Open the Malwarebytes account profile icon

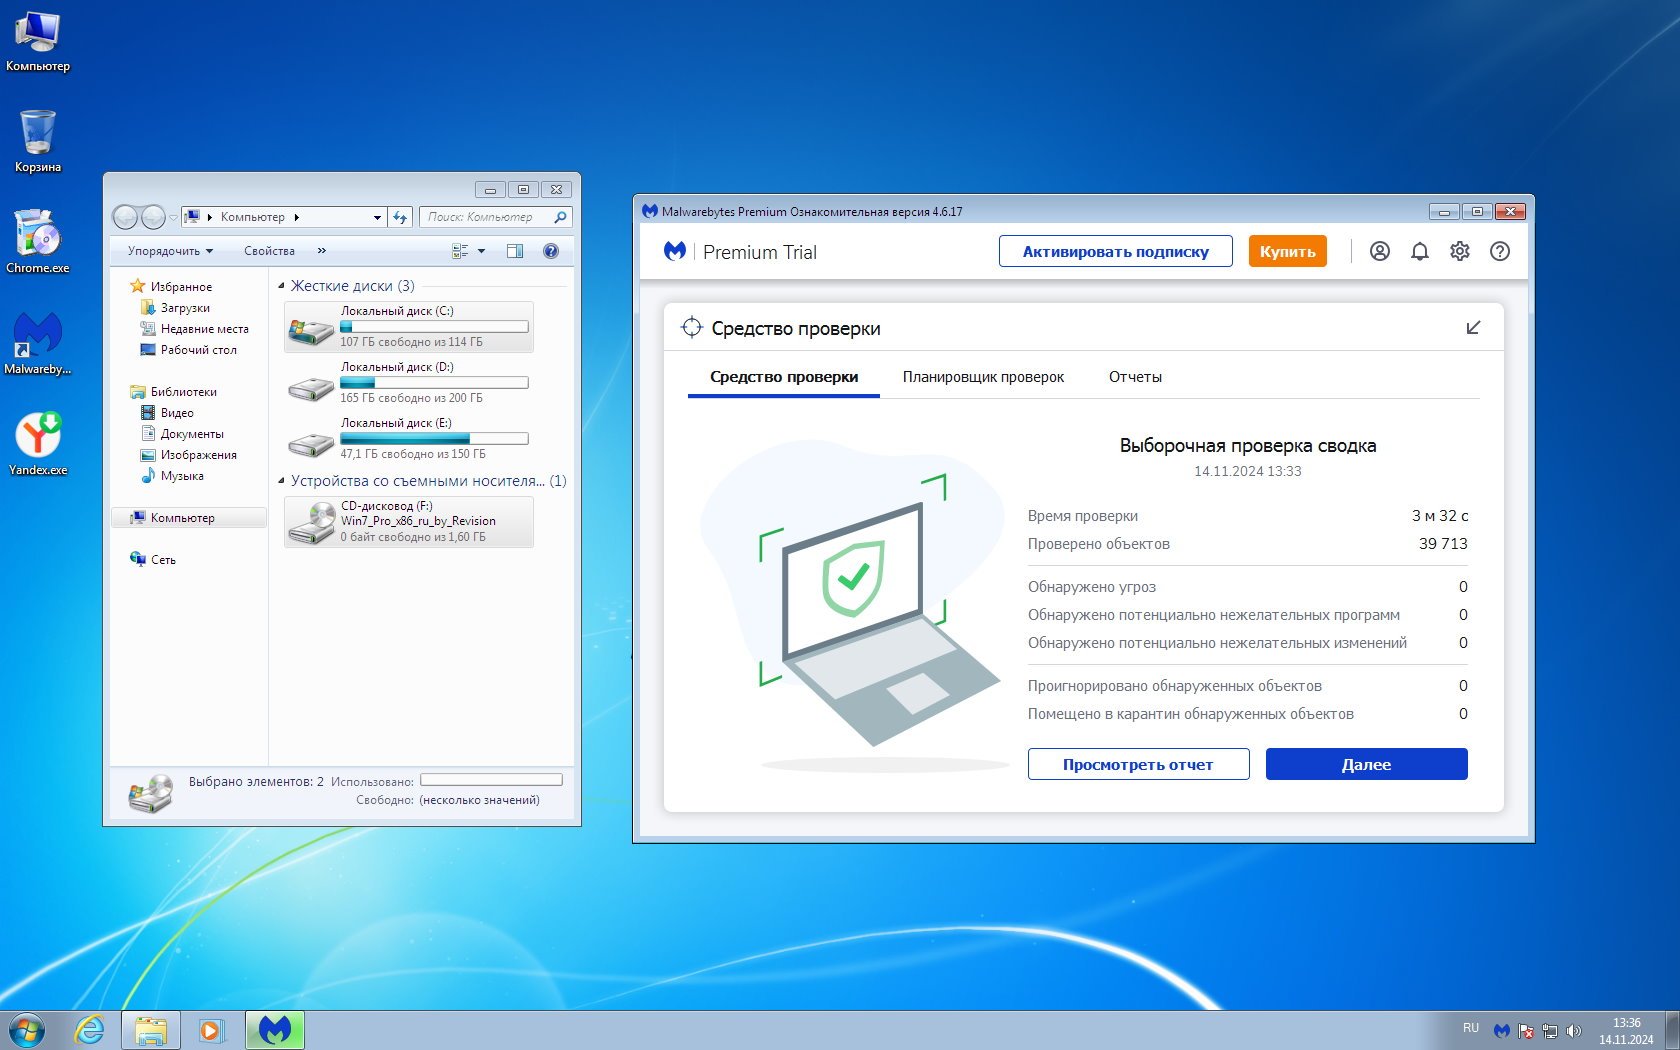(1380, 251)
